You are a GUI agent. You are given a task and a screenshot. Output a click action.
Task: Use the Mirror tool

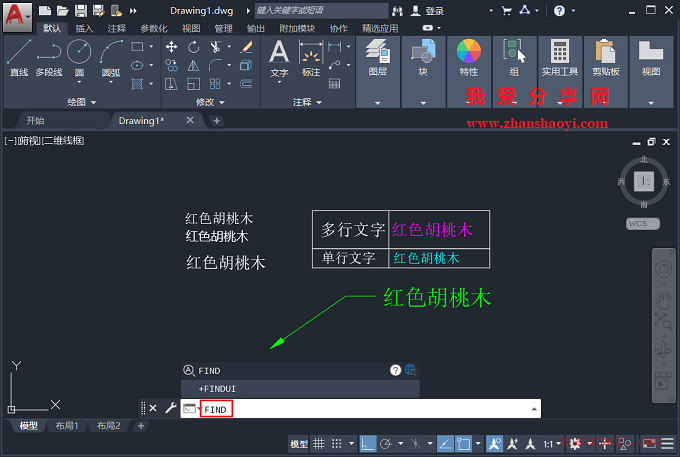193,65
